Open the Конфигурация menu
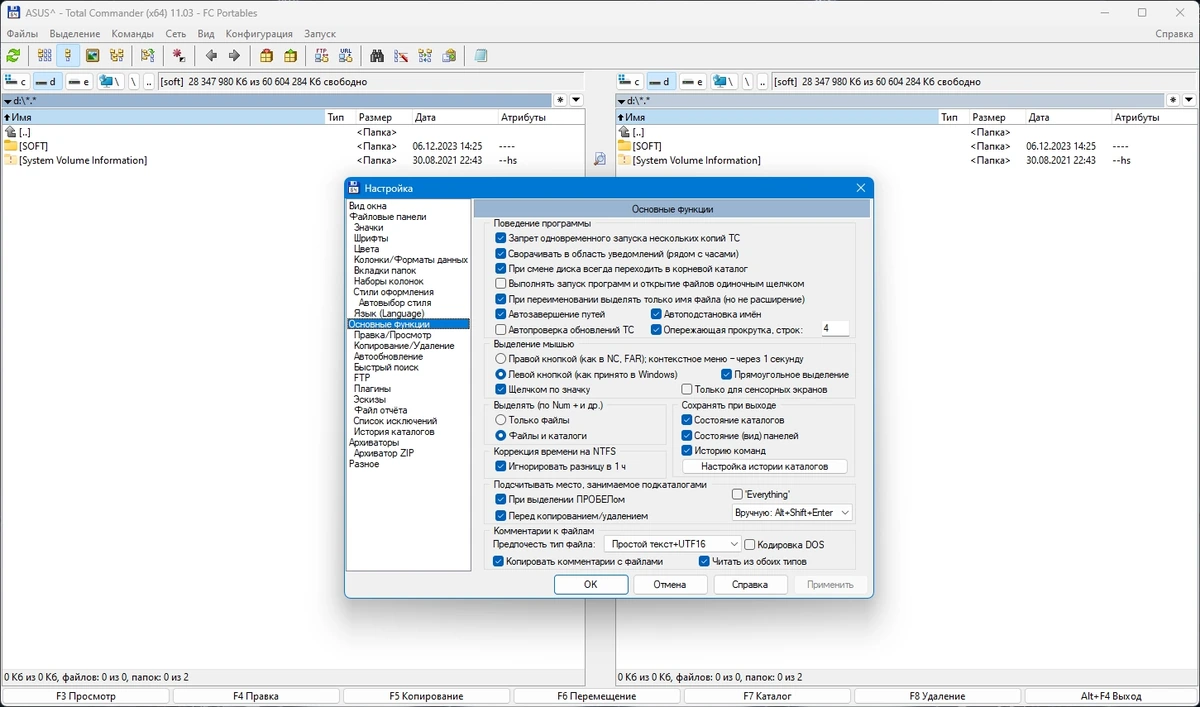 [259, 34]
